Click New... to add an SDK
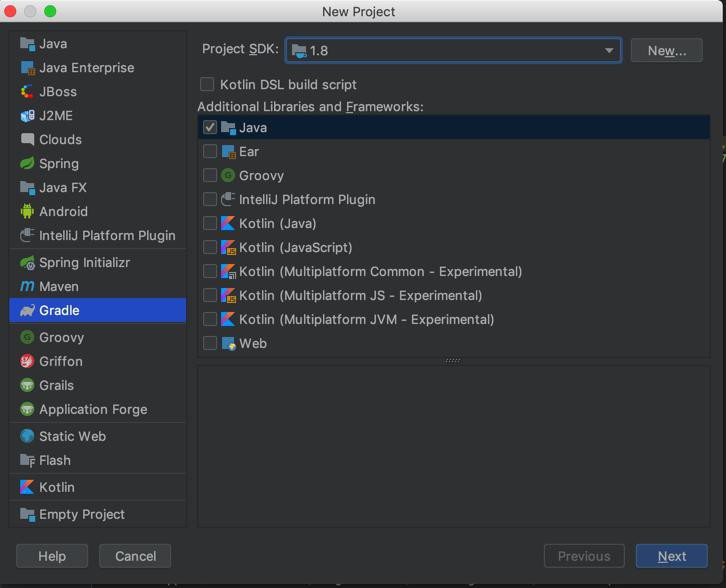The width and height of the screenshot is (726, 588). [x=666, y=51]
